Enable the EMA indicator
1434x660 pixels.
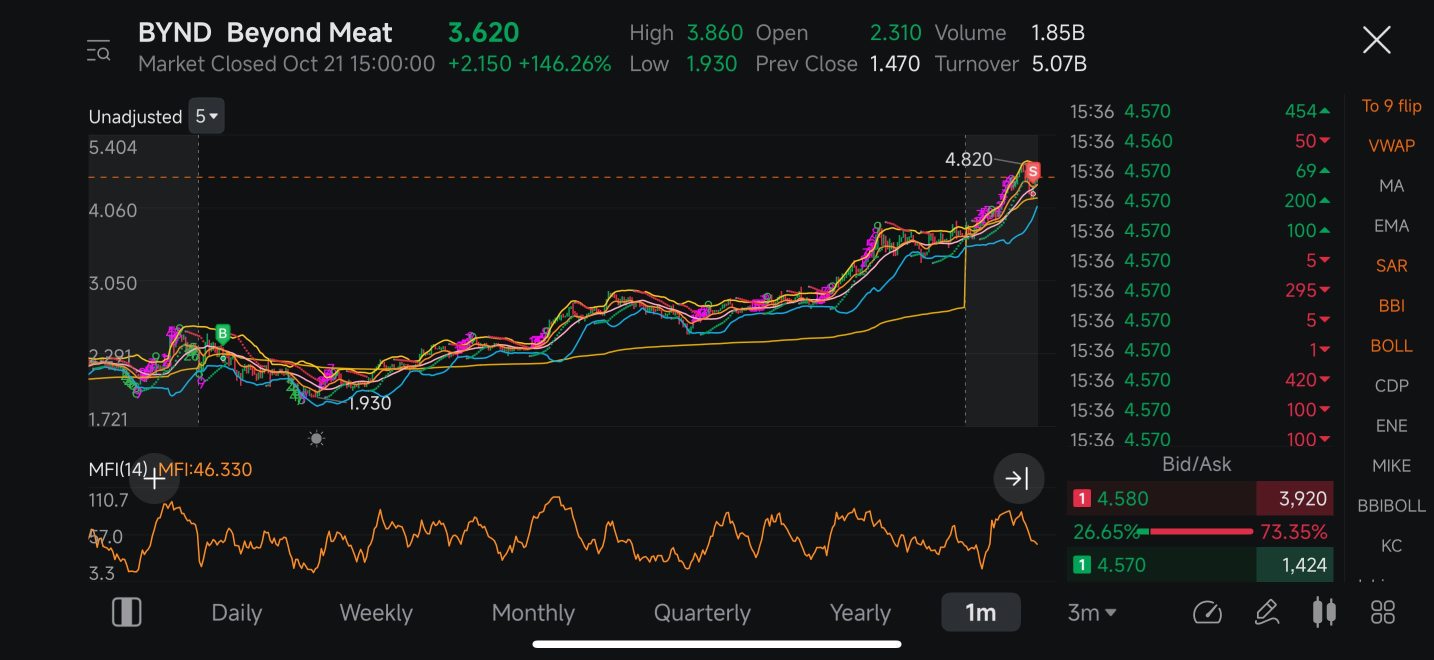tap(1391, 226)
